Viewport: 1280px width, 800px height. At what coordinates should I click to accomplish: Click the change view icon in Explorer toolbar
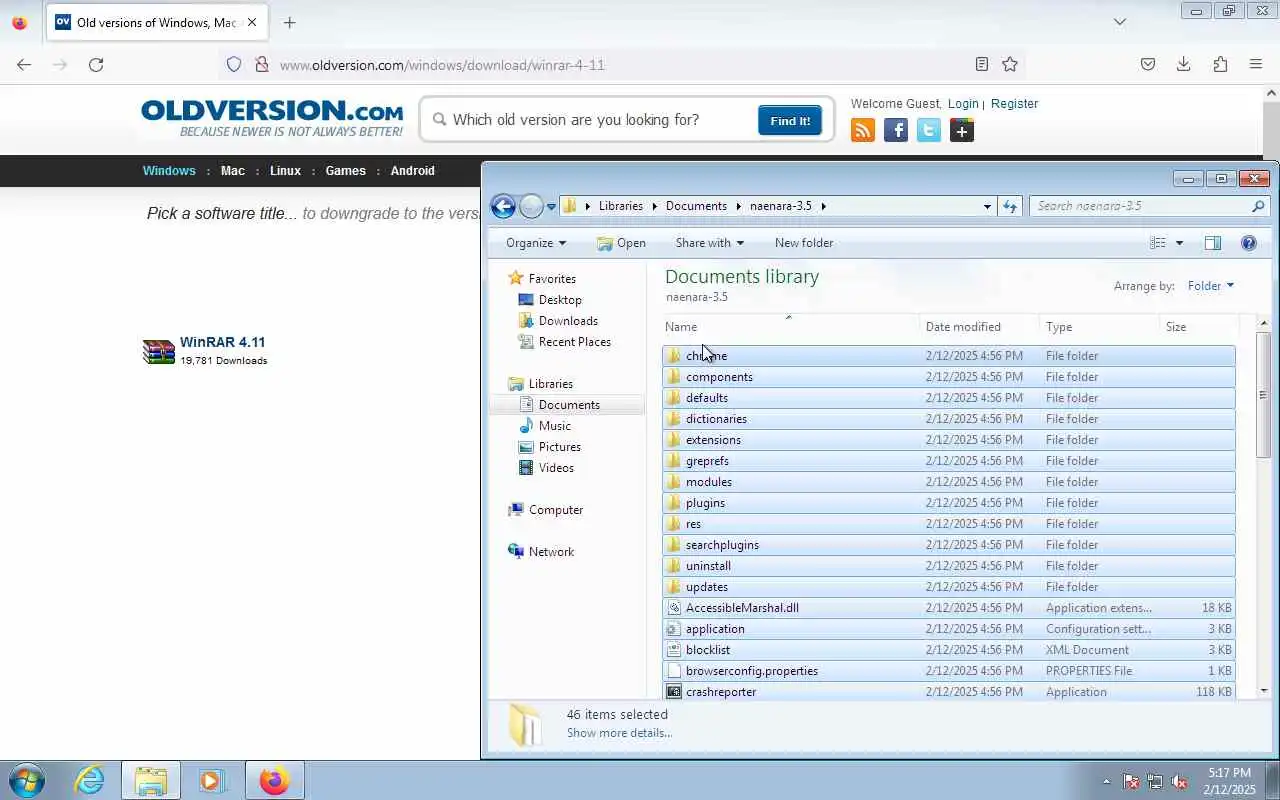(1158, 243)
